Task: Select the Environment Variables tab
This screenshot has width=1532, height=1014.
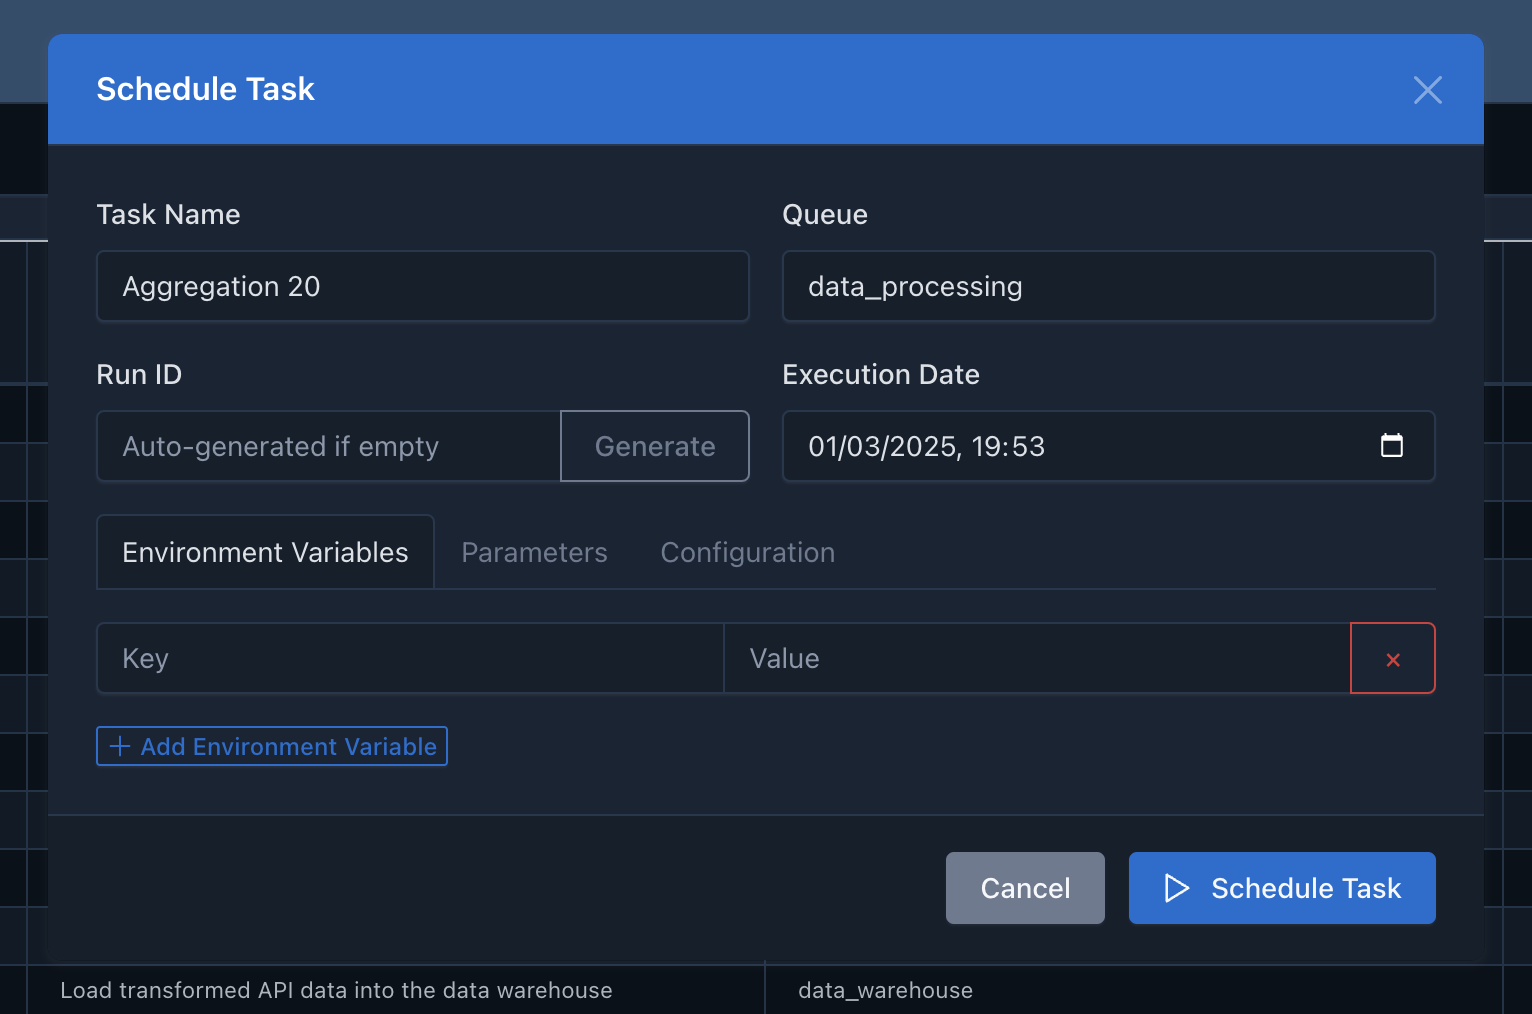Action: coord(265,552)
